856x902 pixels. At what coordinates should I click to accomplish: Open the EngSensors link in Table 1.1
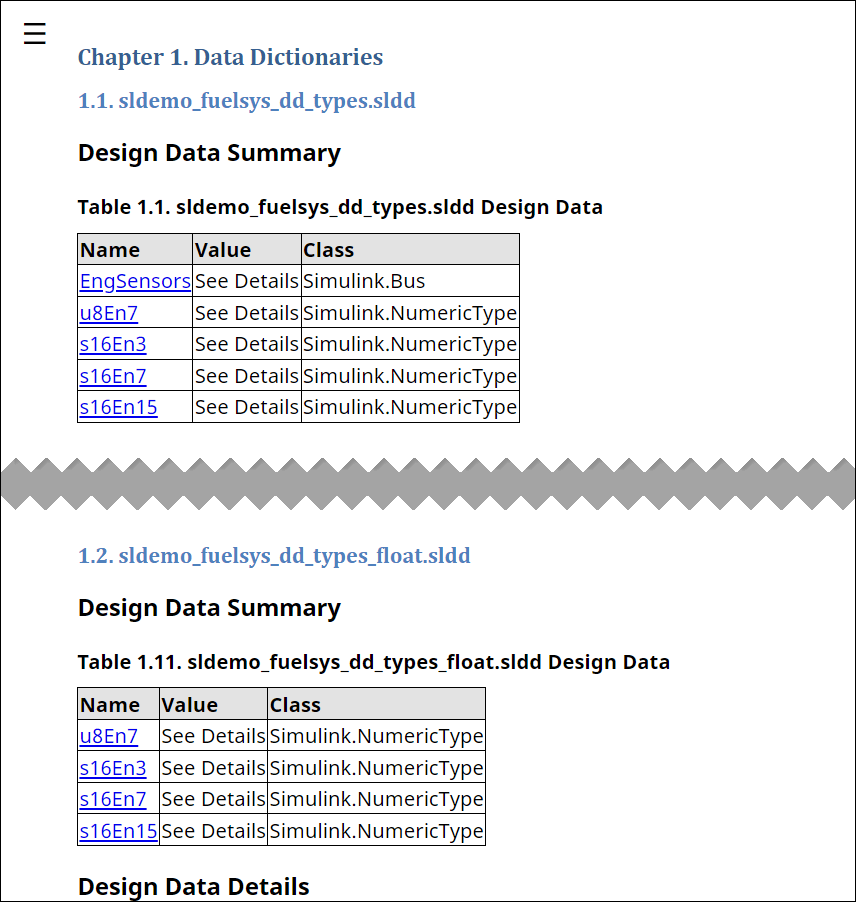(135, 281)
